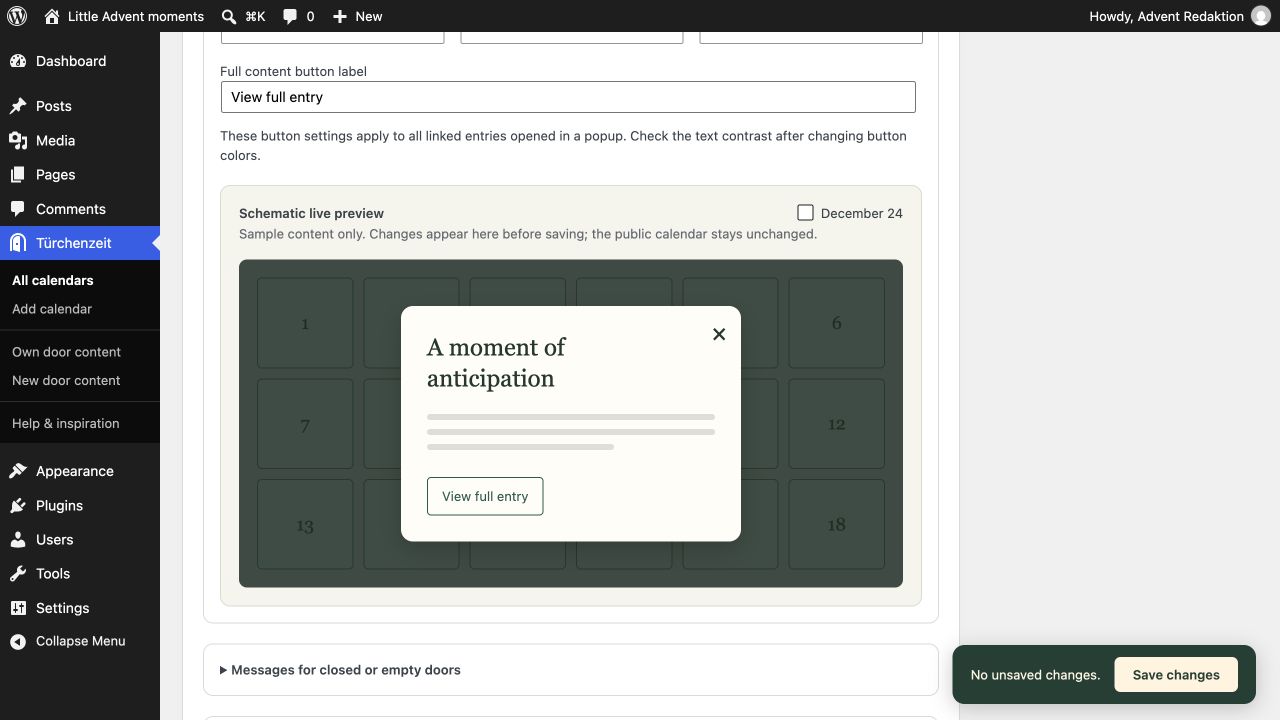Open the Pages menu item
1280x720 pixels.
click(x=80, y=175)
